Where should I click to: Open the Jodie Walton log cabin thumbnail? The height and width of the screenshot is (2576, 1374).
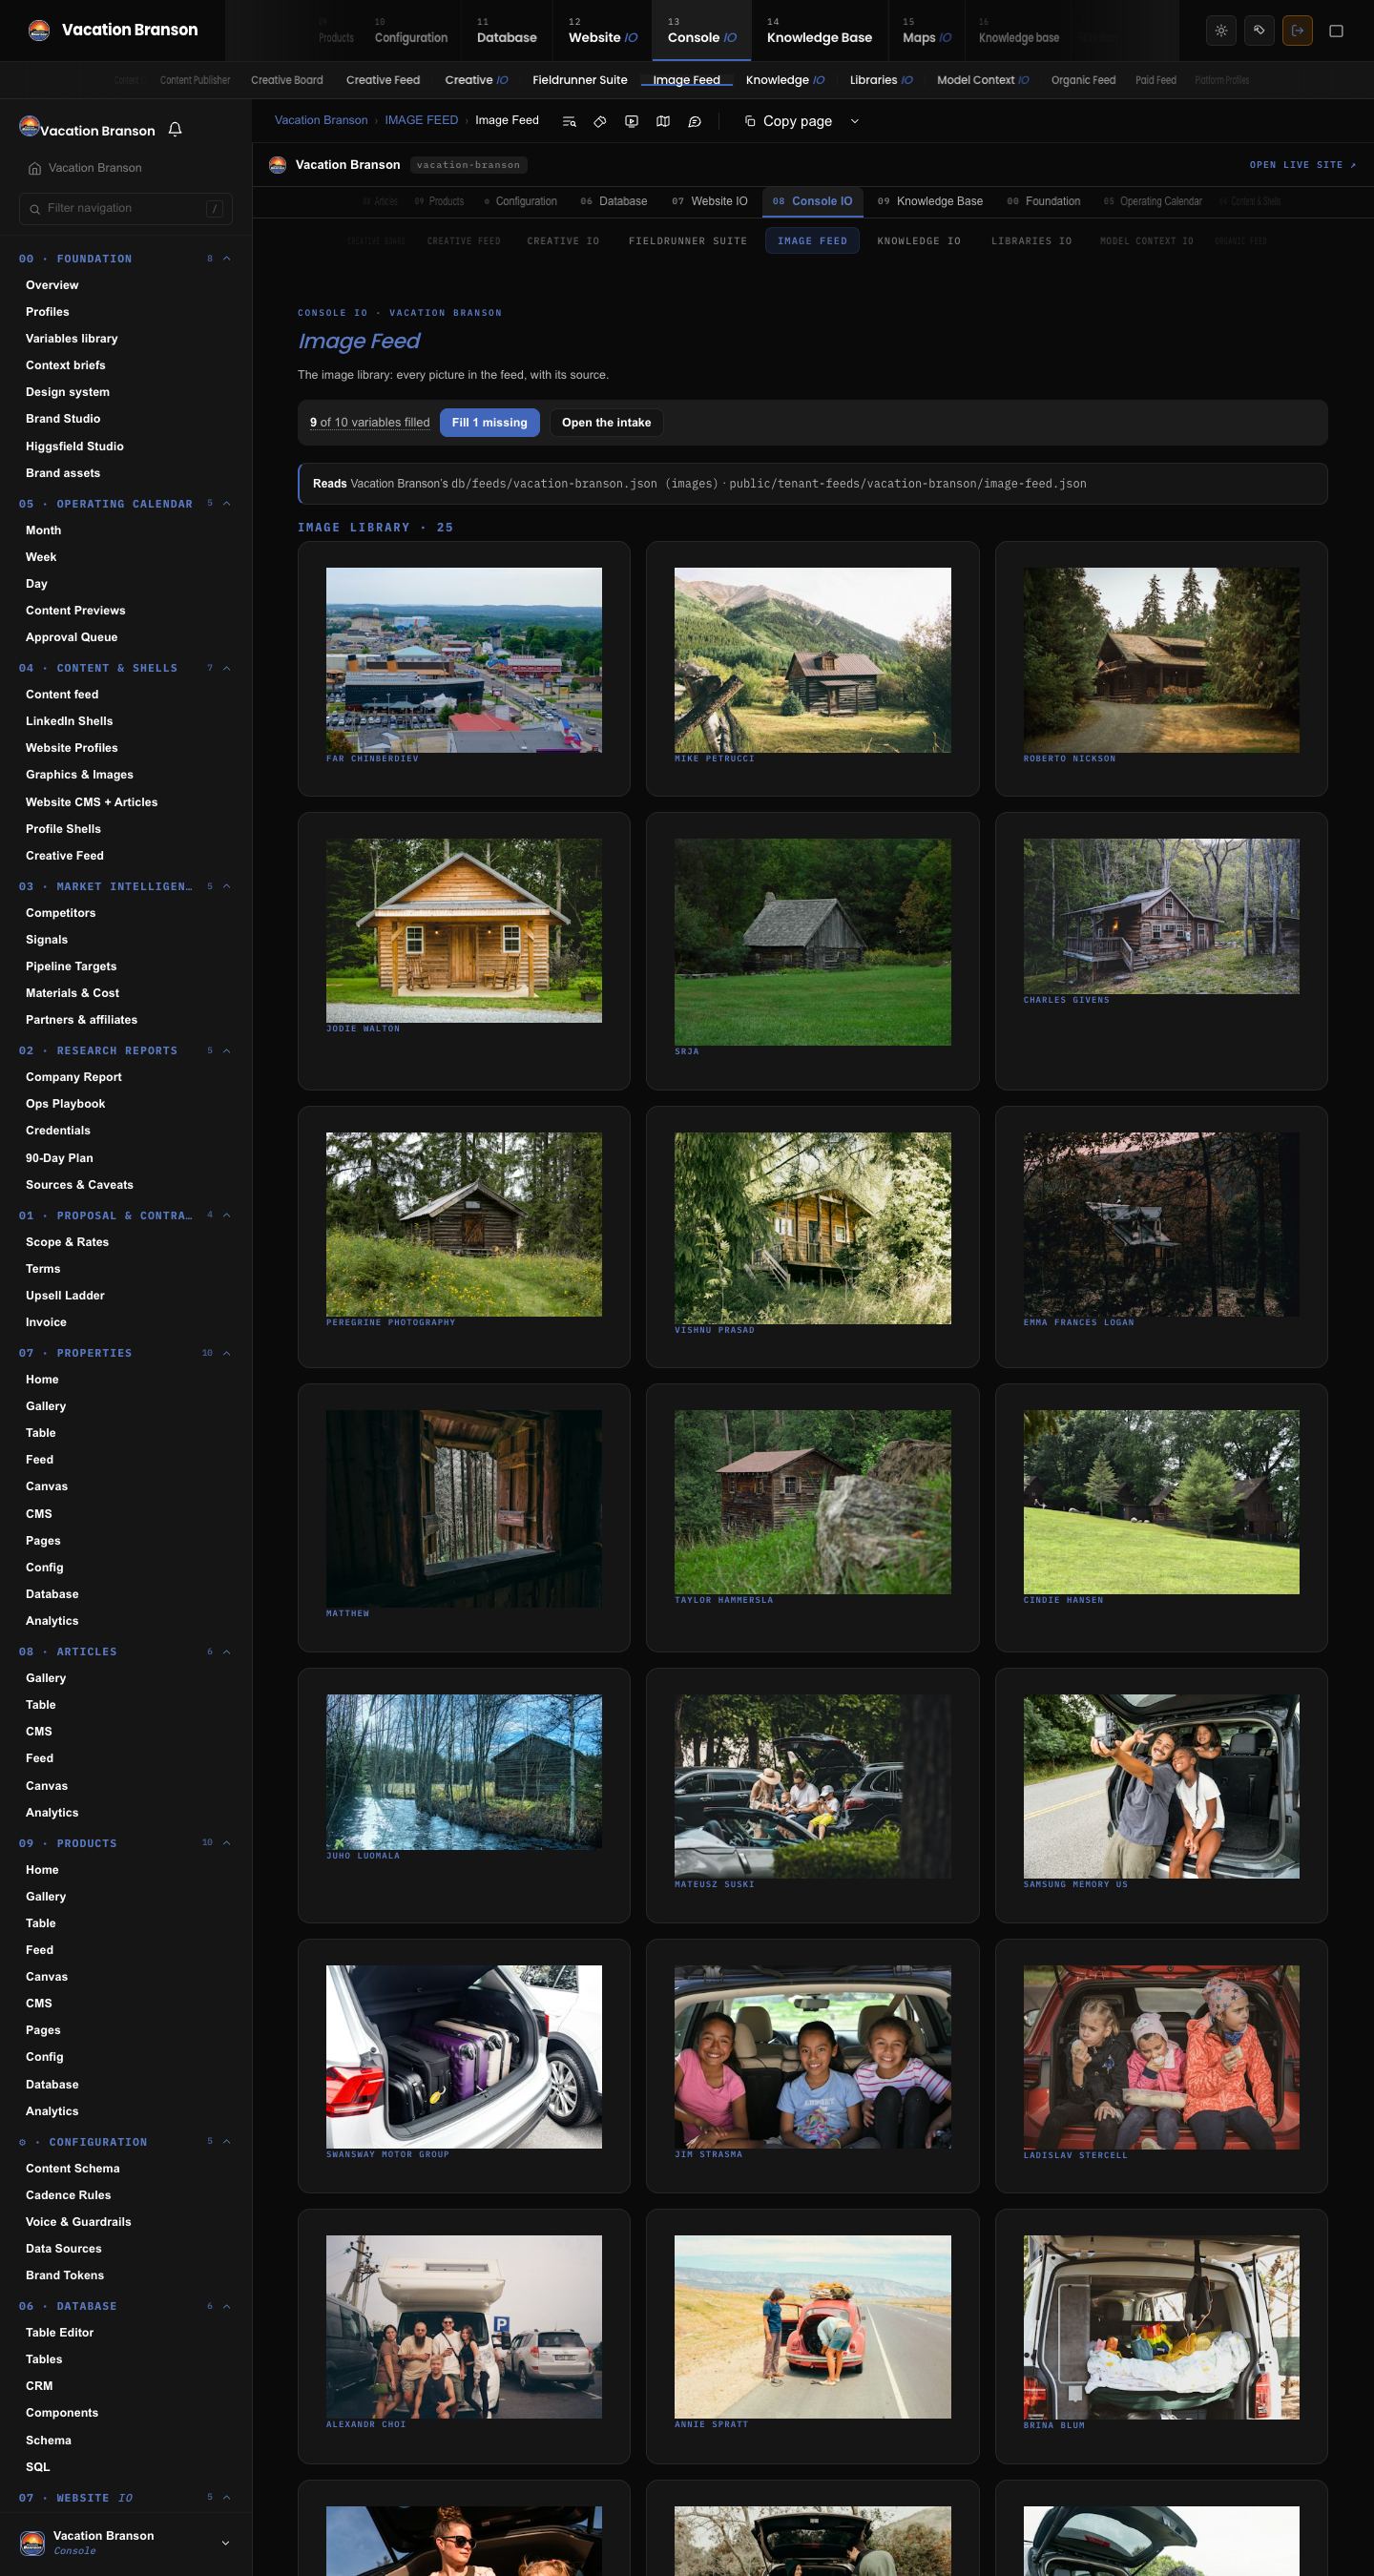(464, 930)
